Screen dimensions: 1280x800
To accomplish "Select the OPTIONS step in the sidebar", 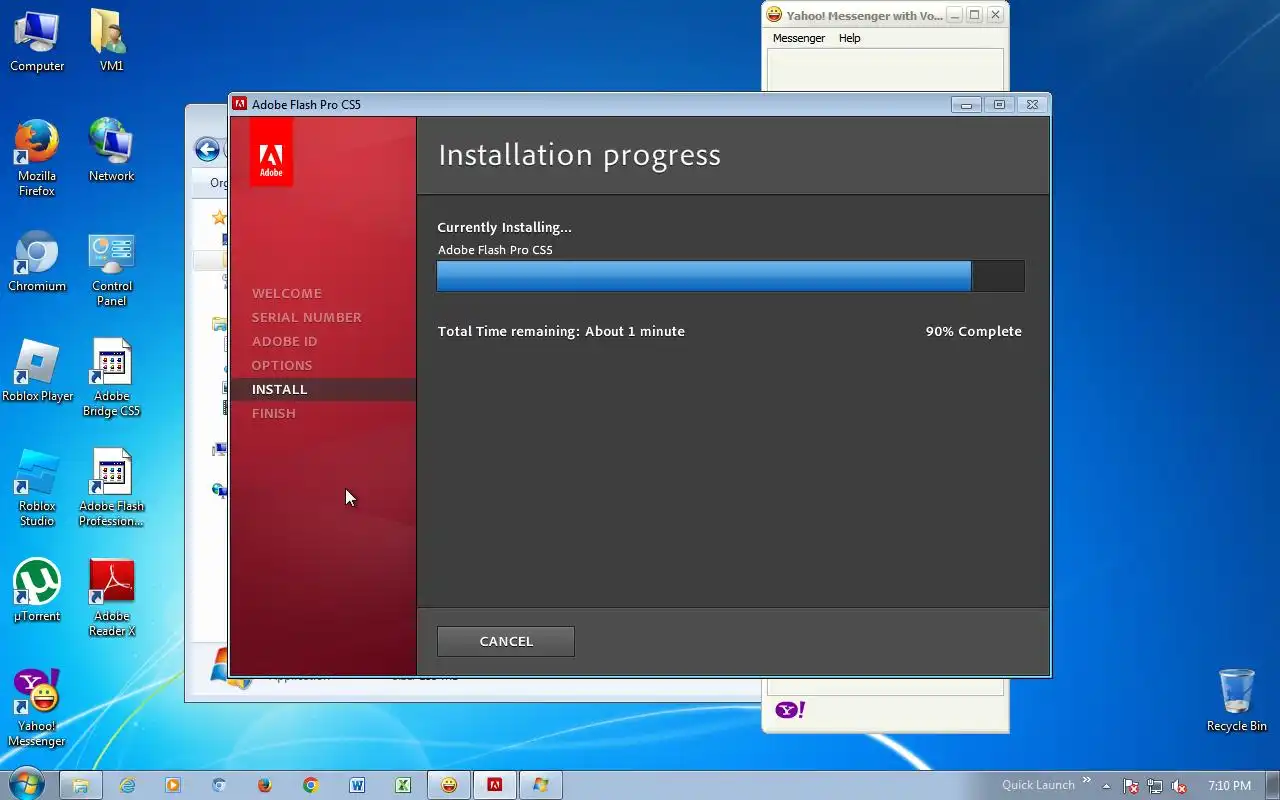I will tap(282, 365).
